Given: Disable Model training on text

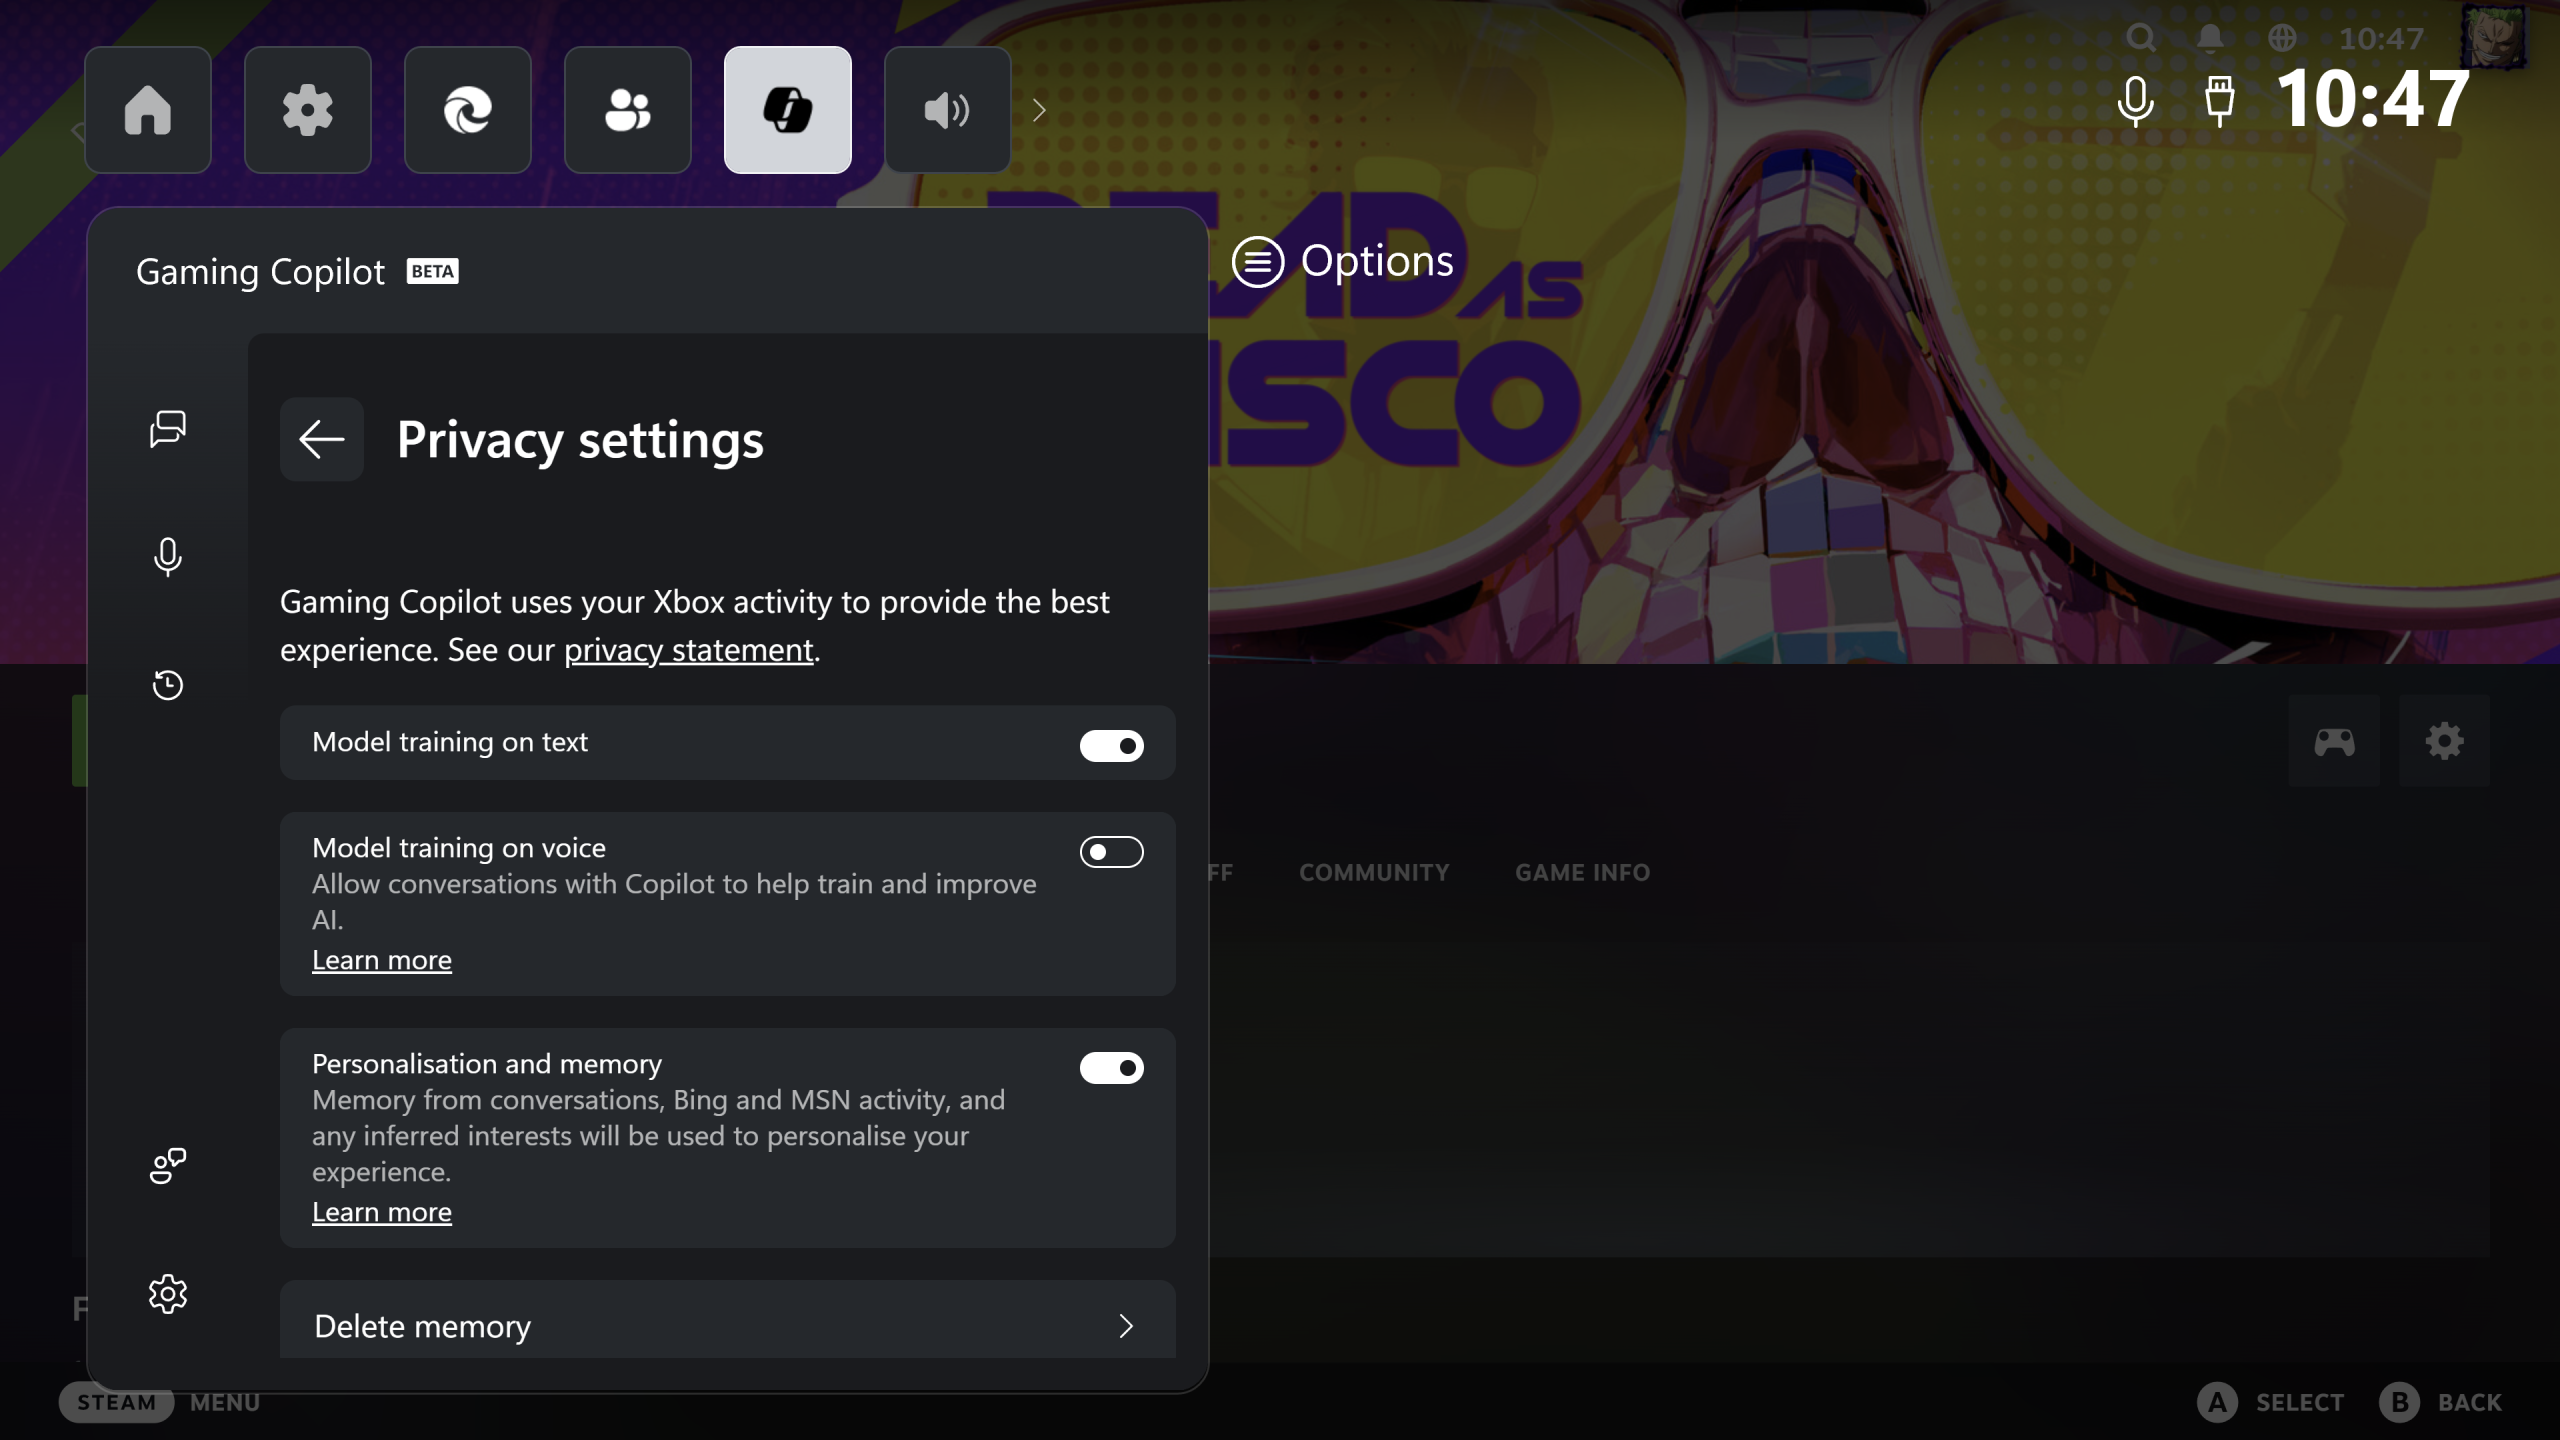Looking at the screenshot, I should click(x=1111, y=745).
